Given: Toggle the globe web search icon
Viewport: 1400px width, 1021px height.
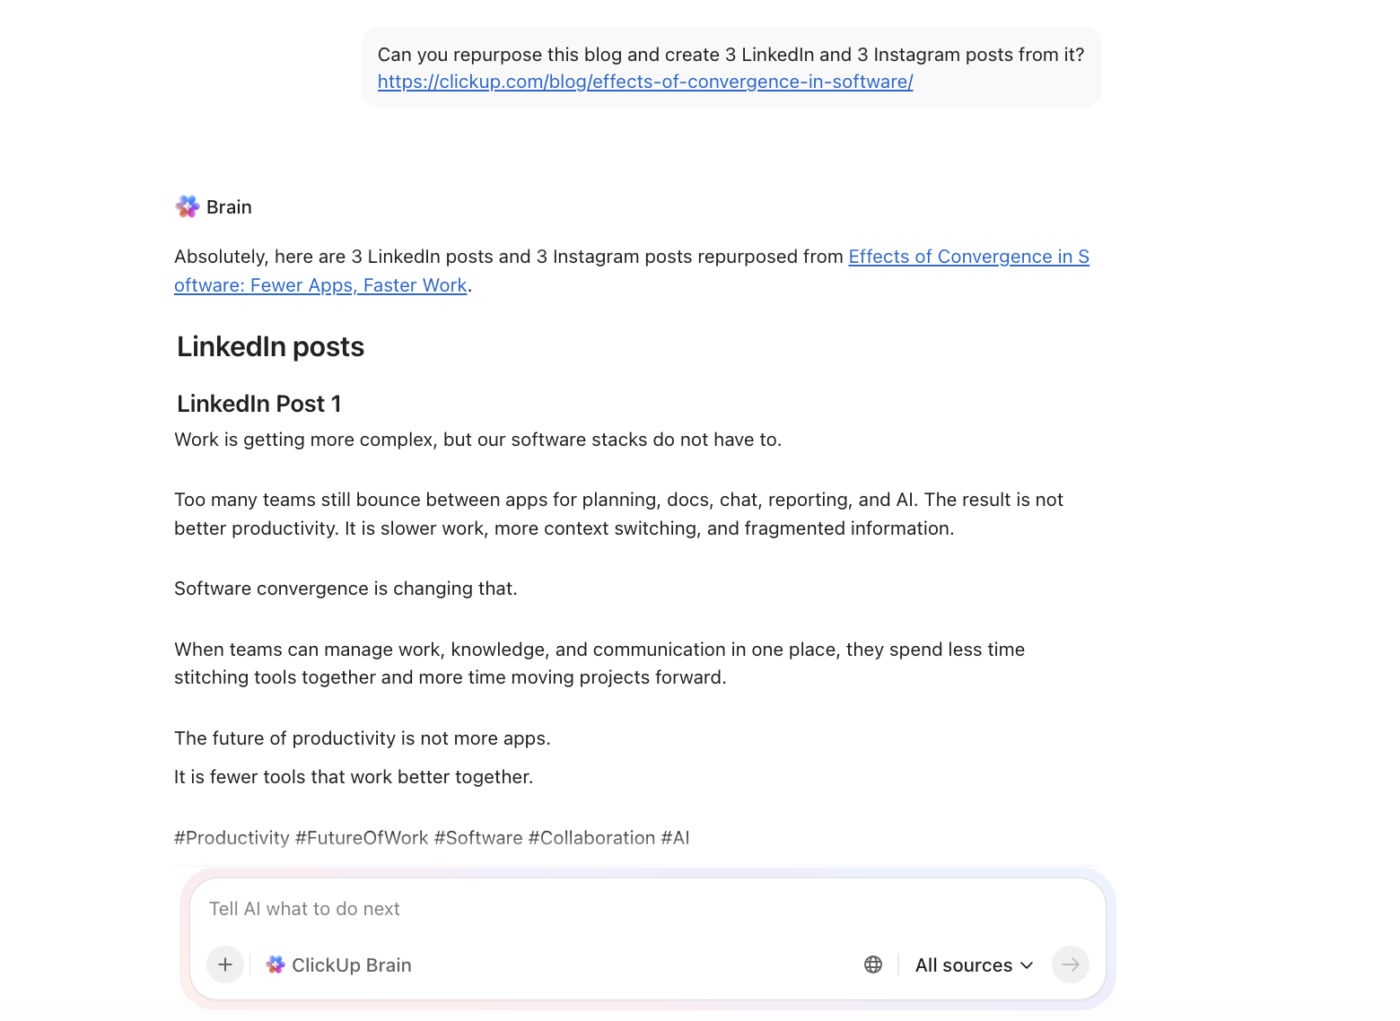Looking at the screenshot, I should click(x=873, y=965).
